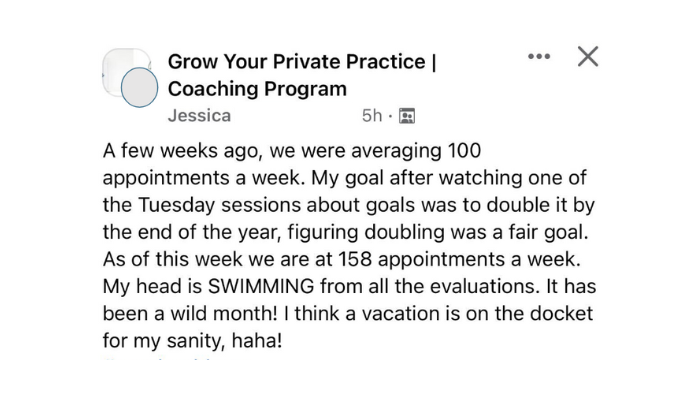The image size is (700, 400).
Task: Click the number 100 in the first line
Action: point(464,153)
